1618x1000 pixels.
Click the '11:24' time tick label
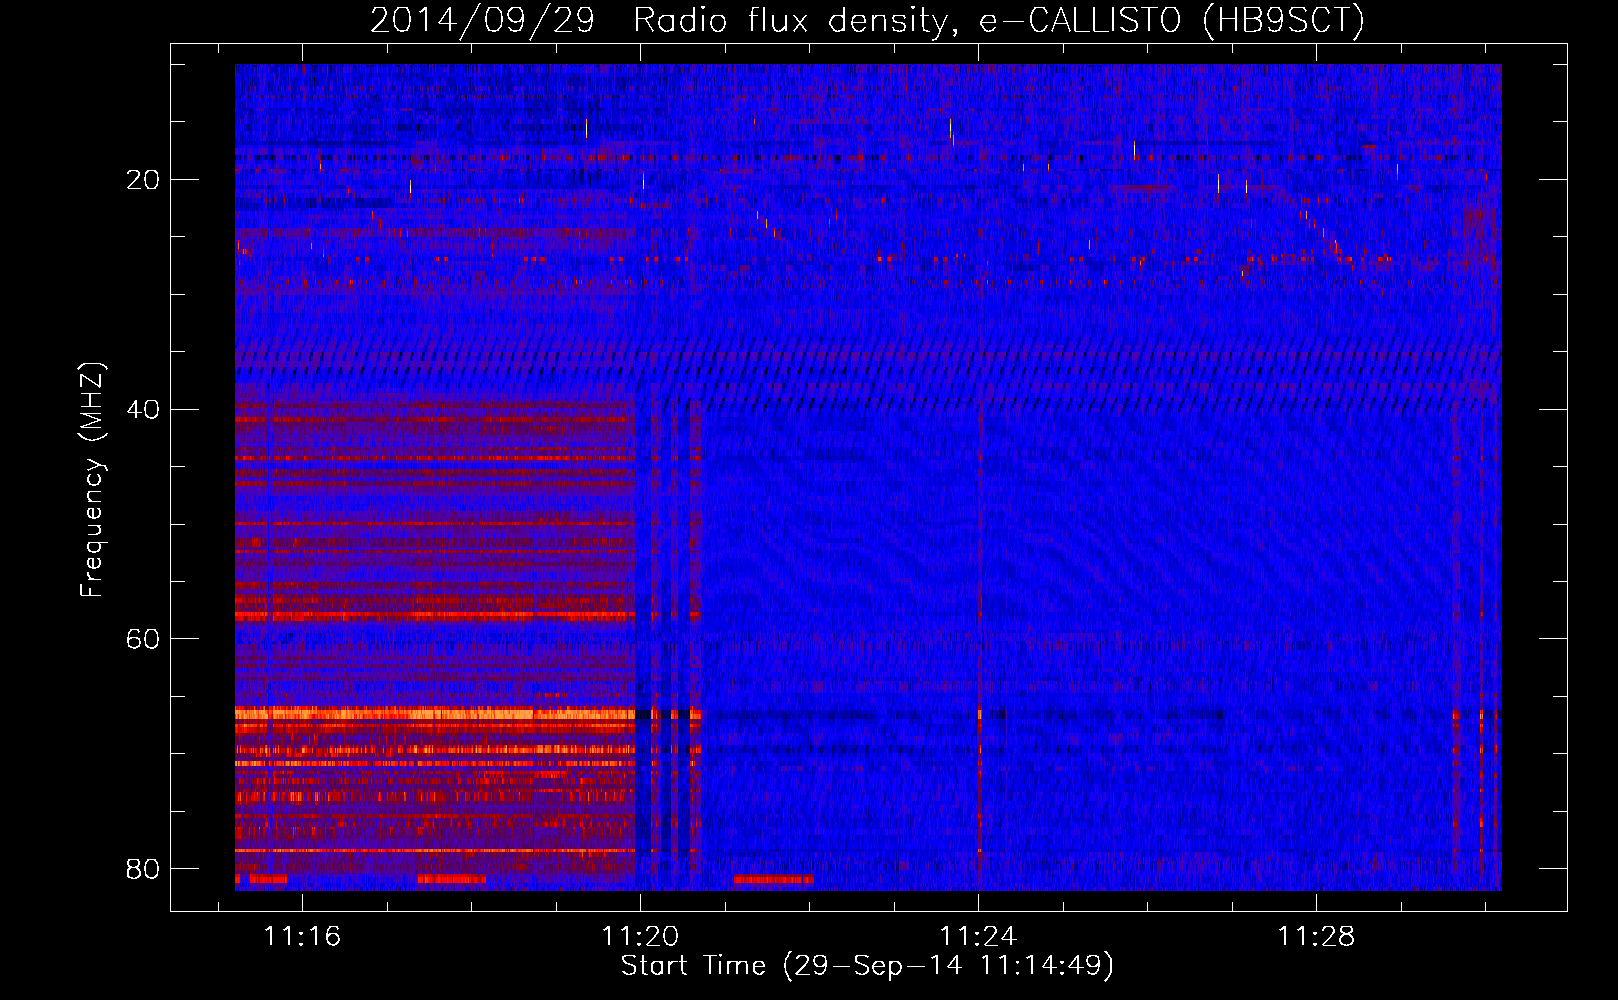(x=978, y=937)
